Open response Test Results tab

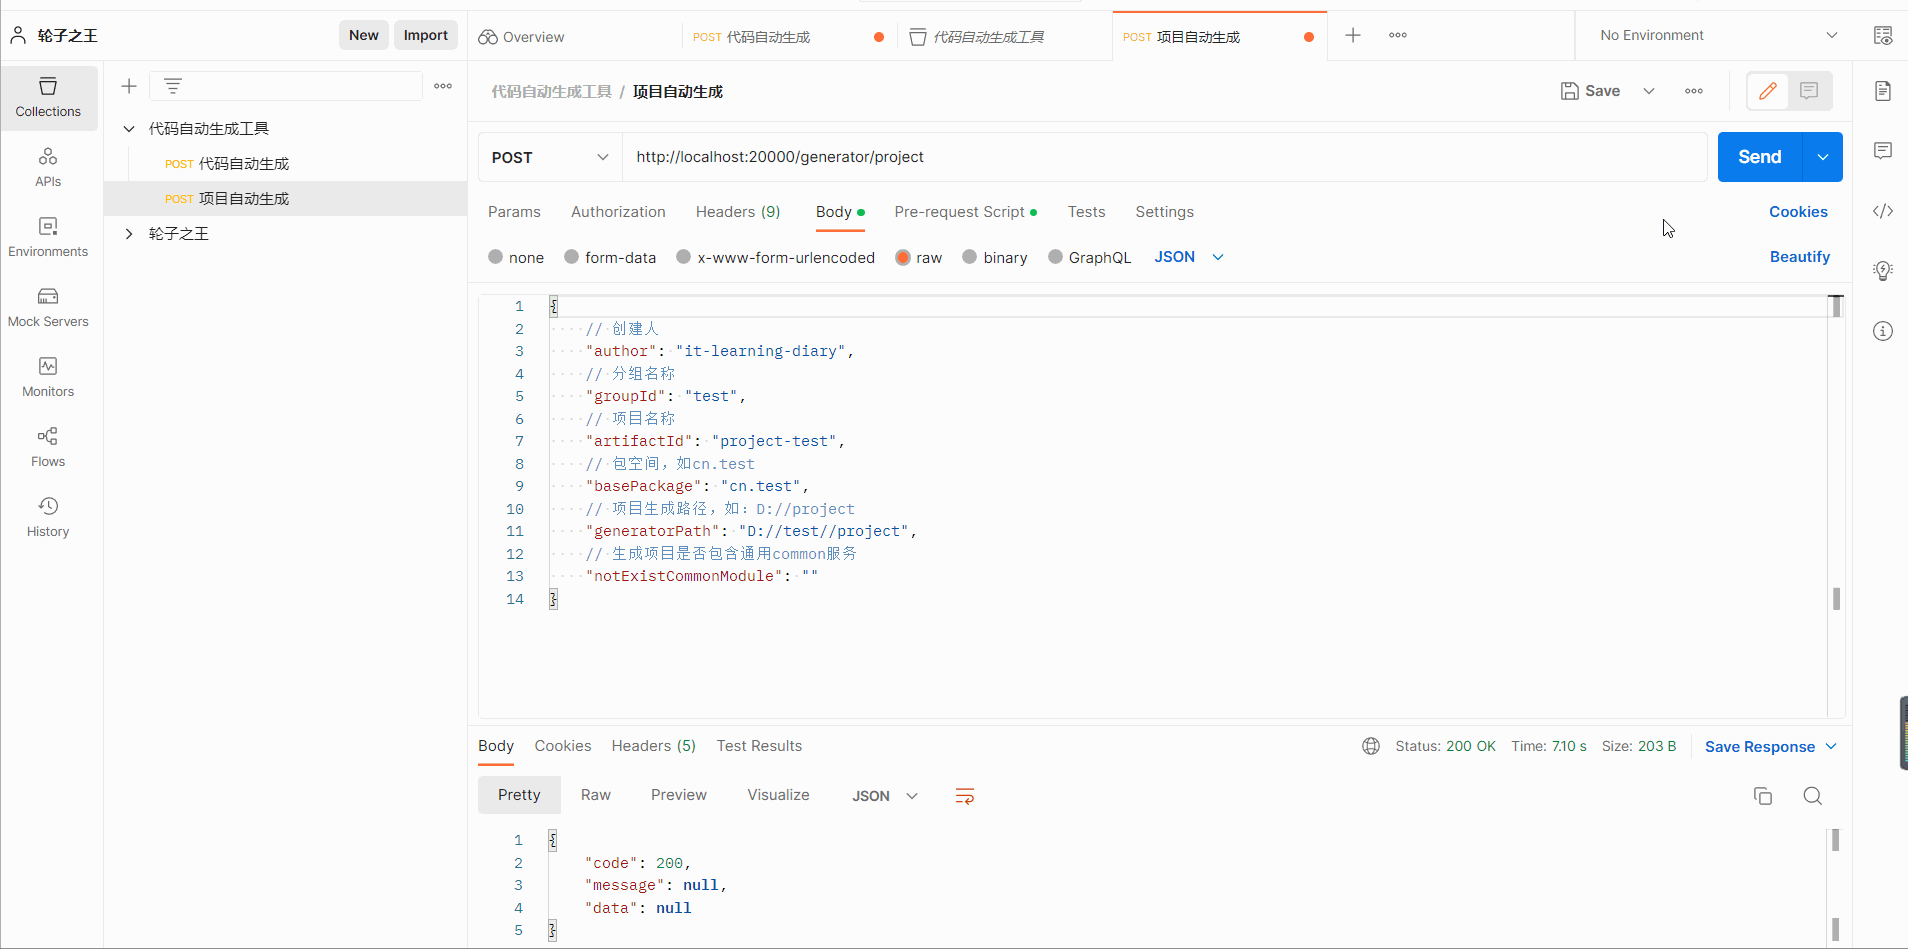[x=759, y=746]
